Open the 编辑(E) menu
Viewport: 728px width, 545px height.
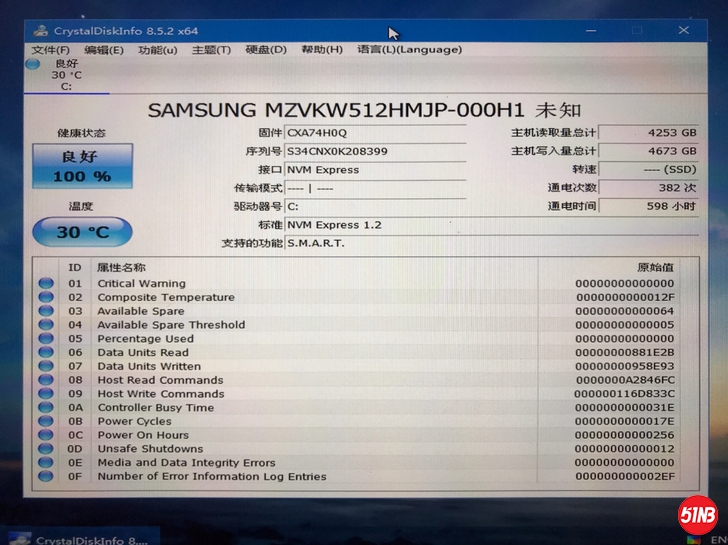(x=104, y=50)
